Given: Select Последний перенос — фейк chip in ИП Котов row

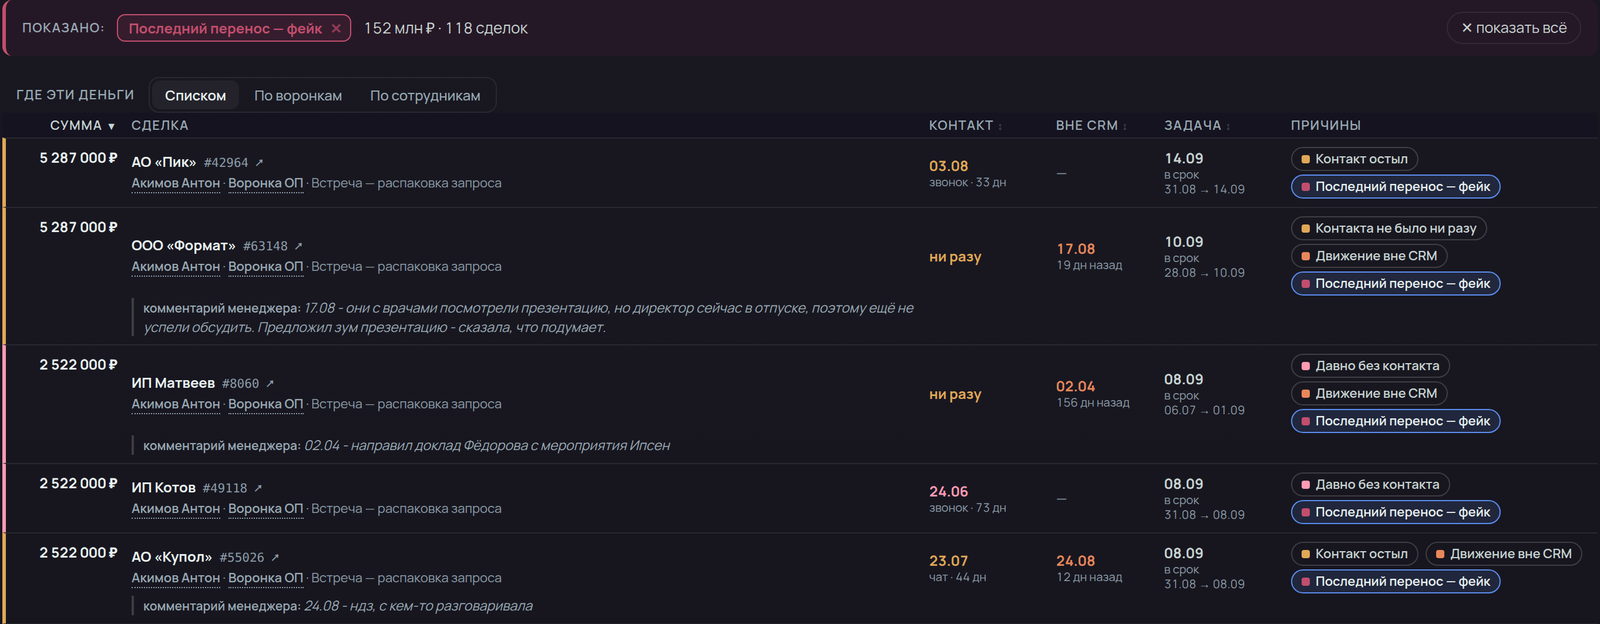Looking at the screenshot, I should [1396, 512].
